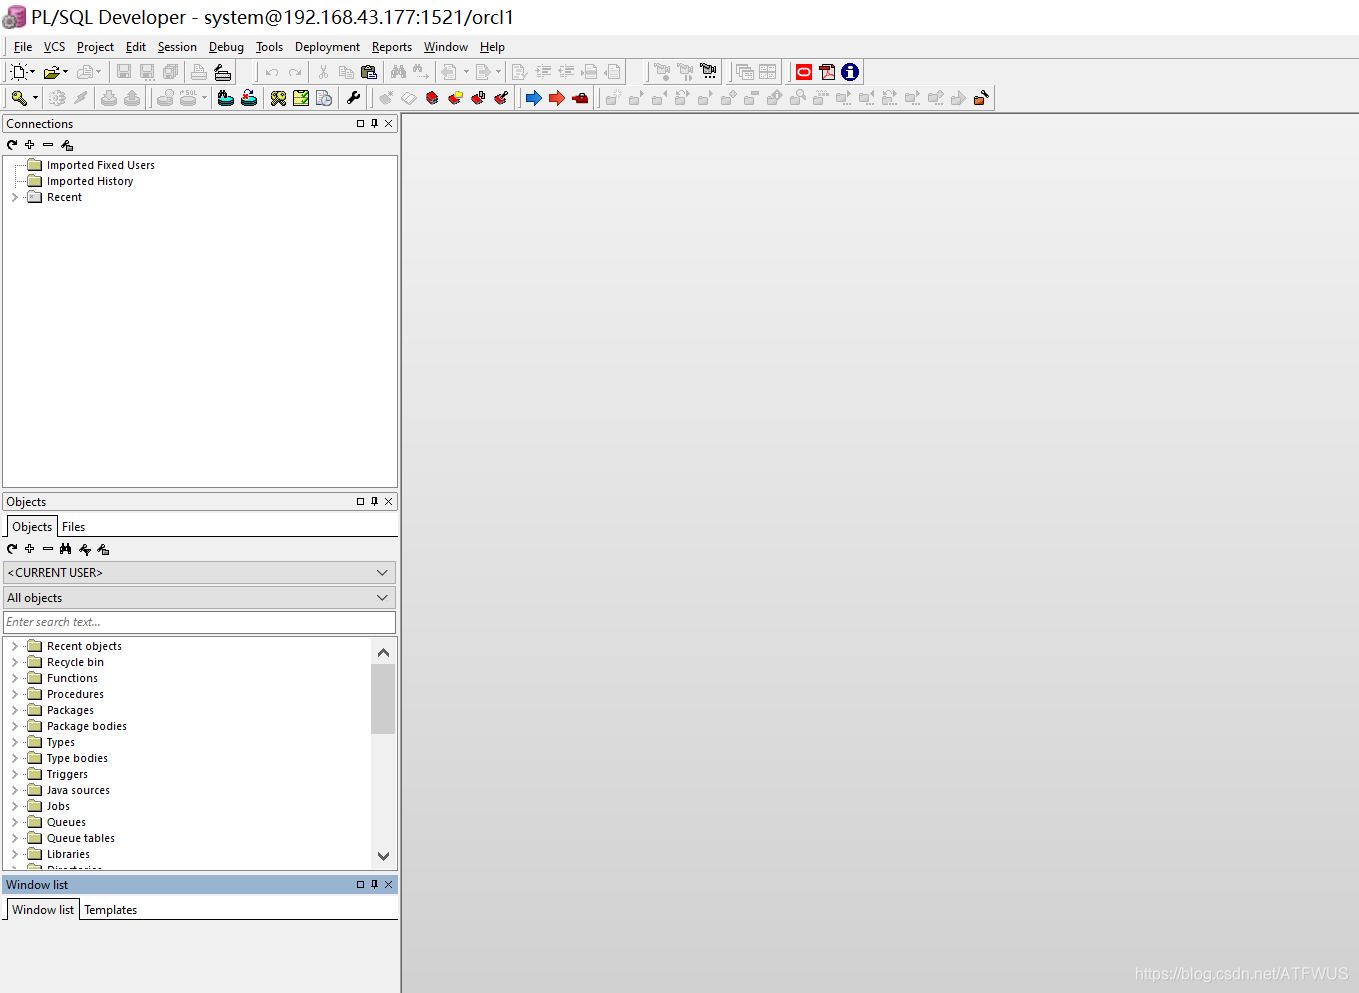The height and width of the screenshot is (993, 1359).
Task: Open printer setup with wrench-printer icon
Action: (x=222, y=72)
